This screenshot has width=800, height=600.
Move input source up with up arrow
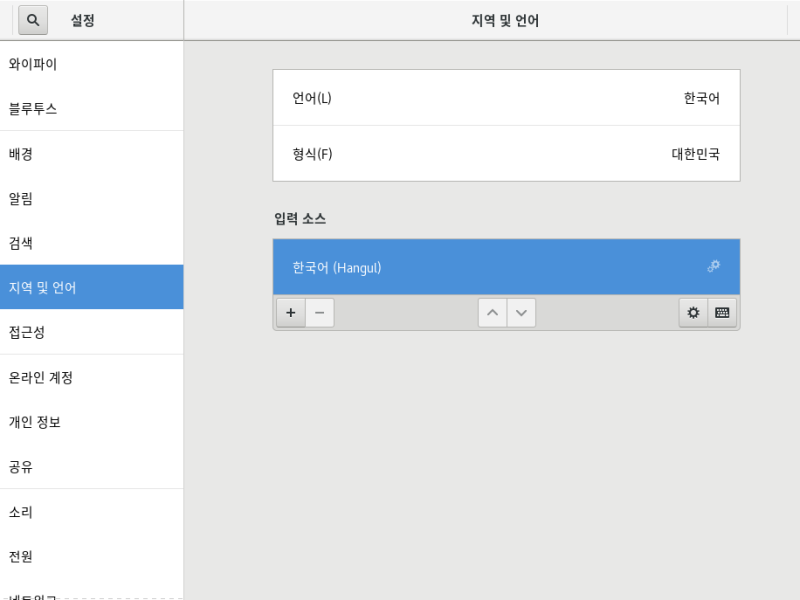pyautogui.click(x=492, y=313)
